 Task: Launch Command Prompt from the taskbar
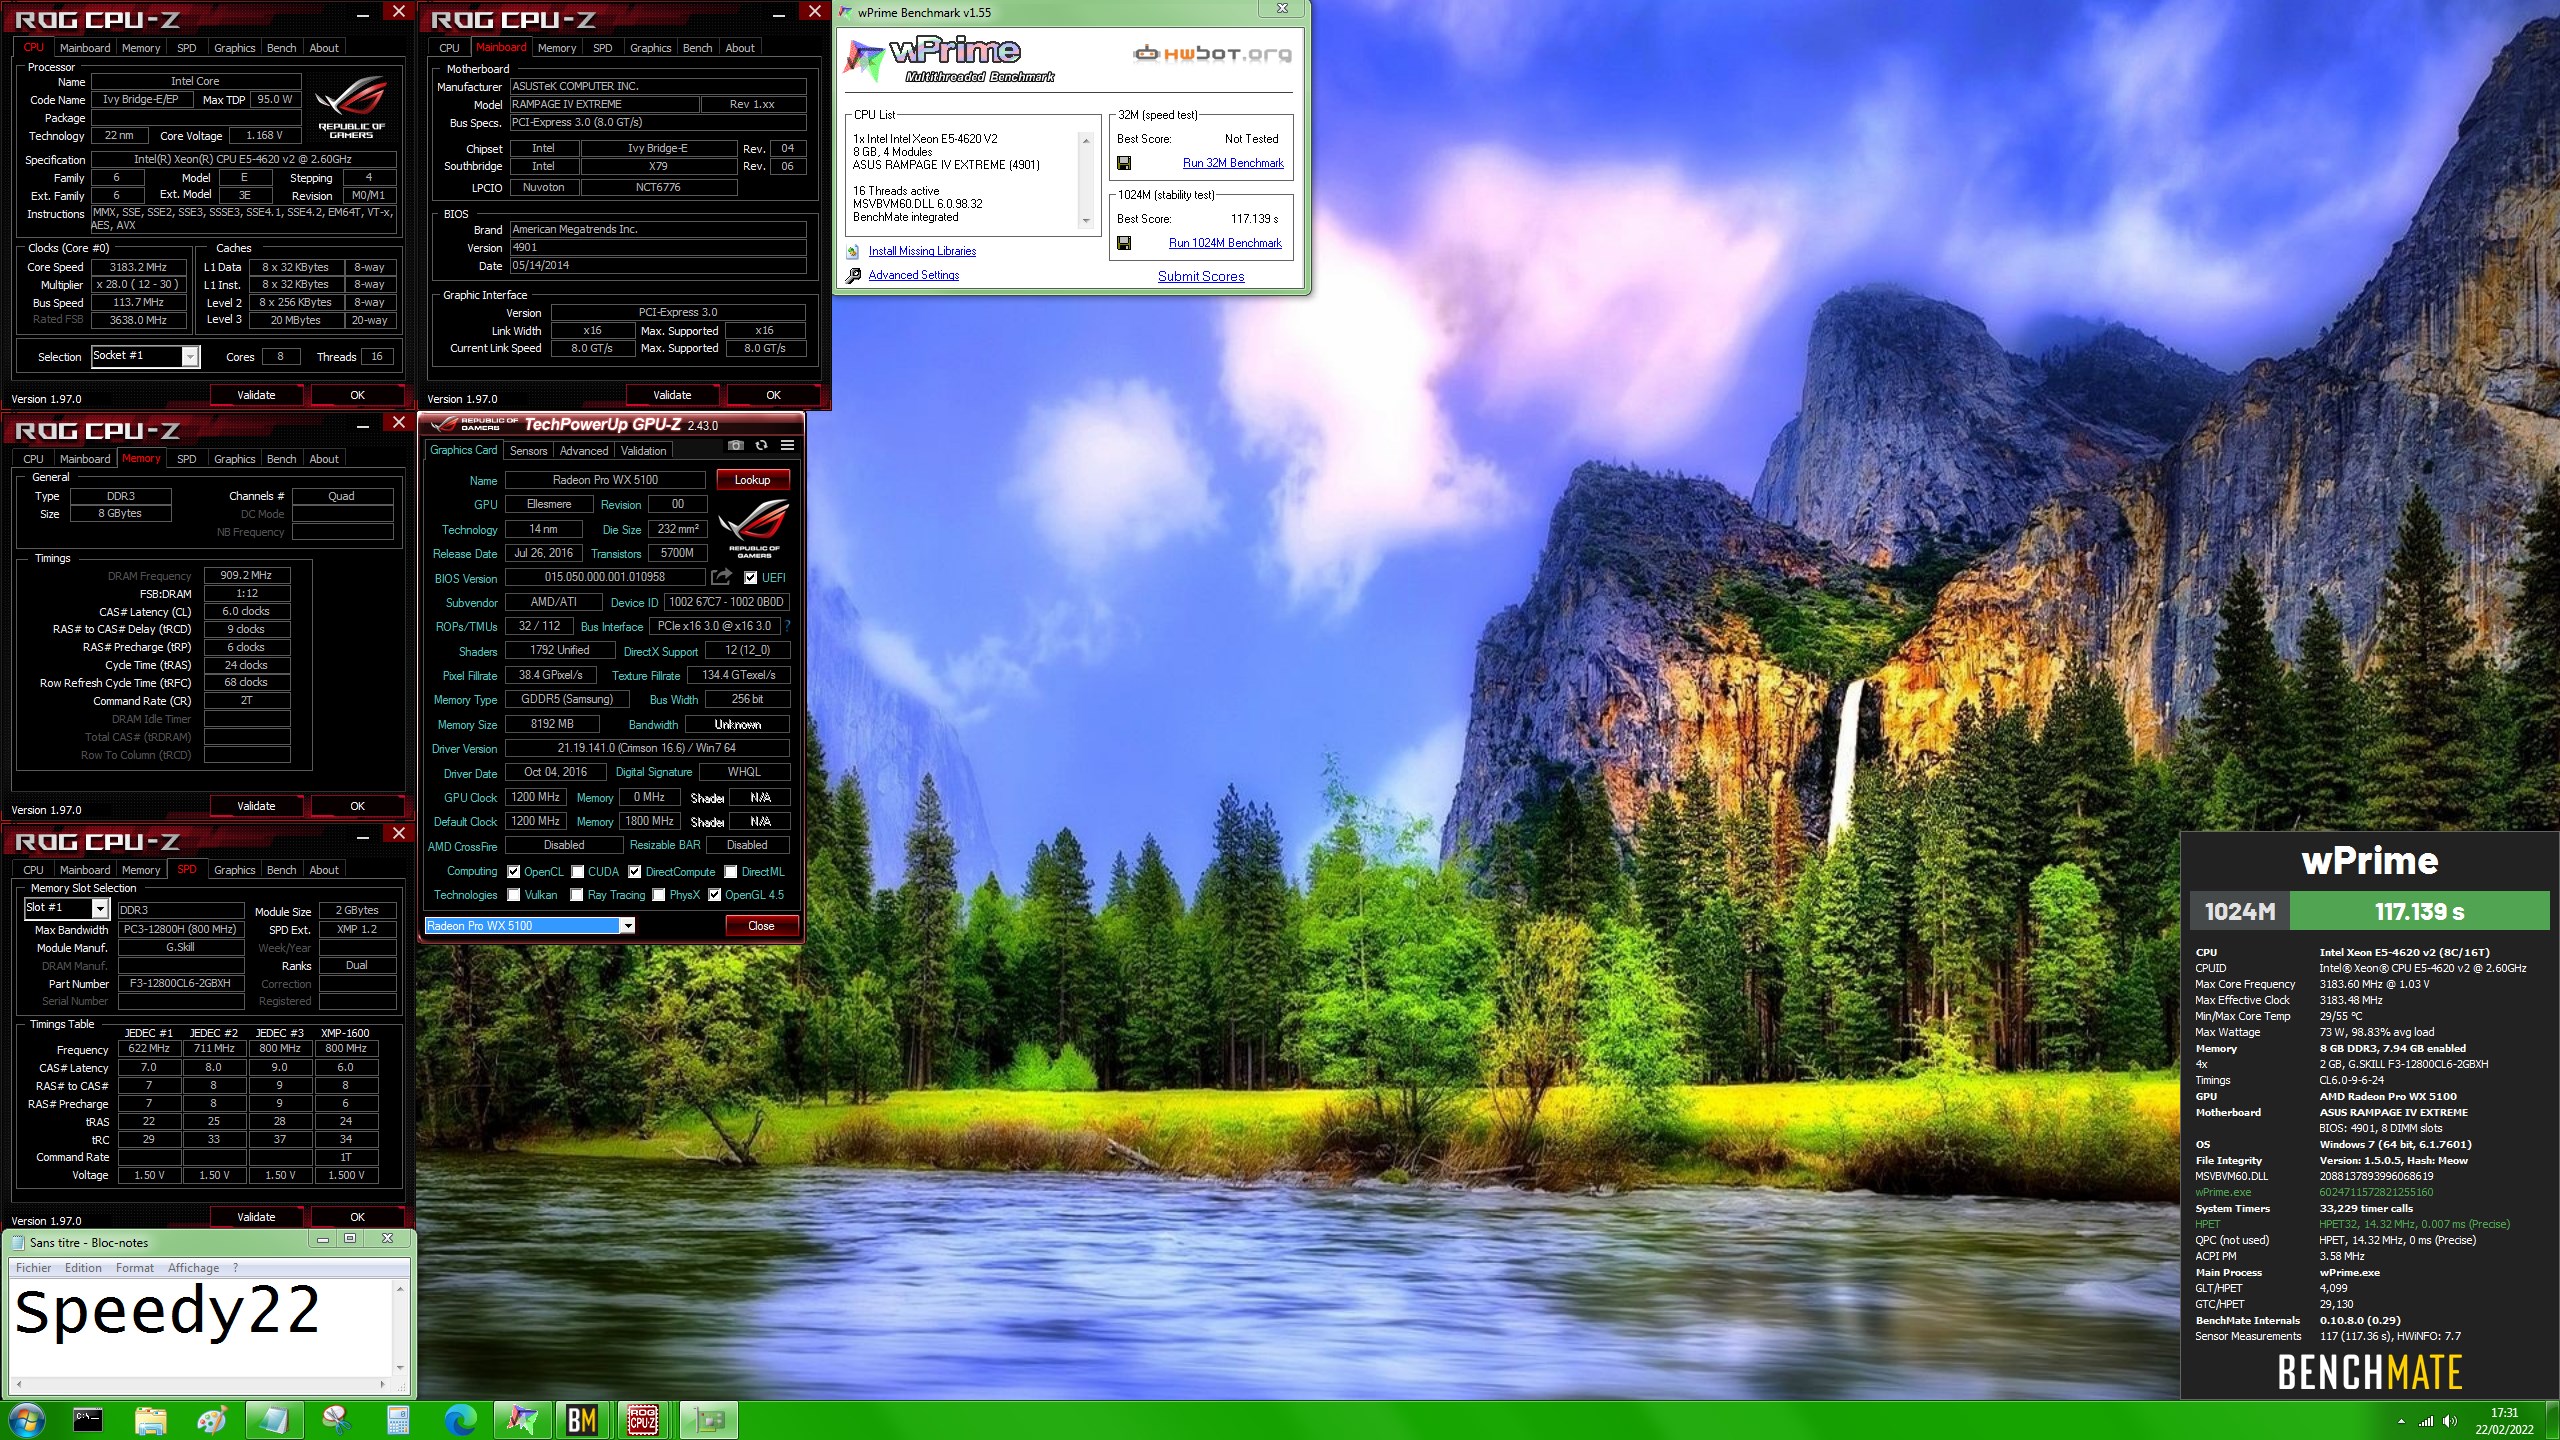coord(88,1420)
